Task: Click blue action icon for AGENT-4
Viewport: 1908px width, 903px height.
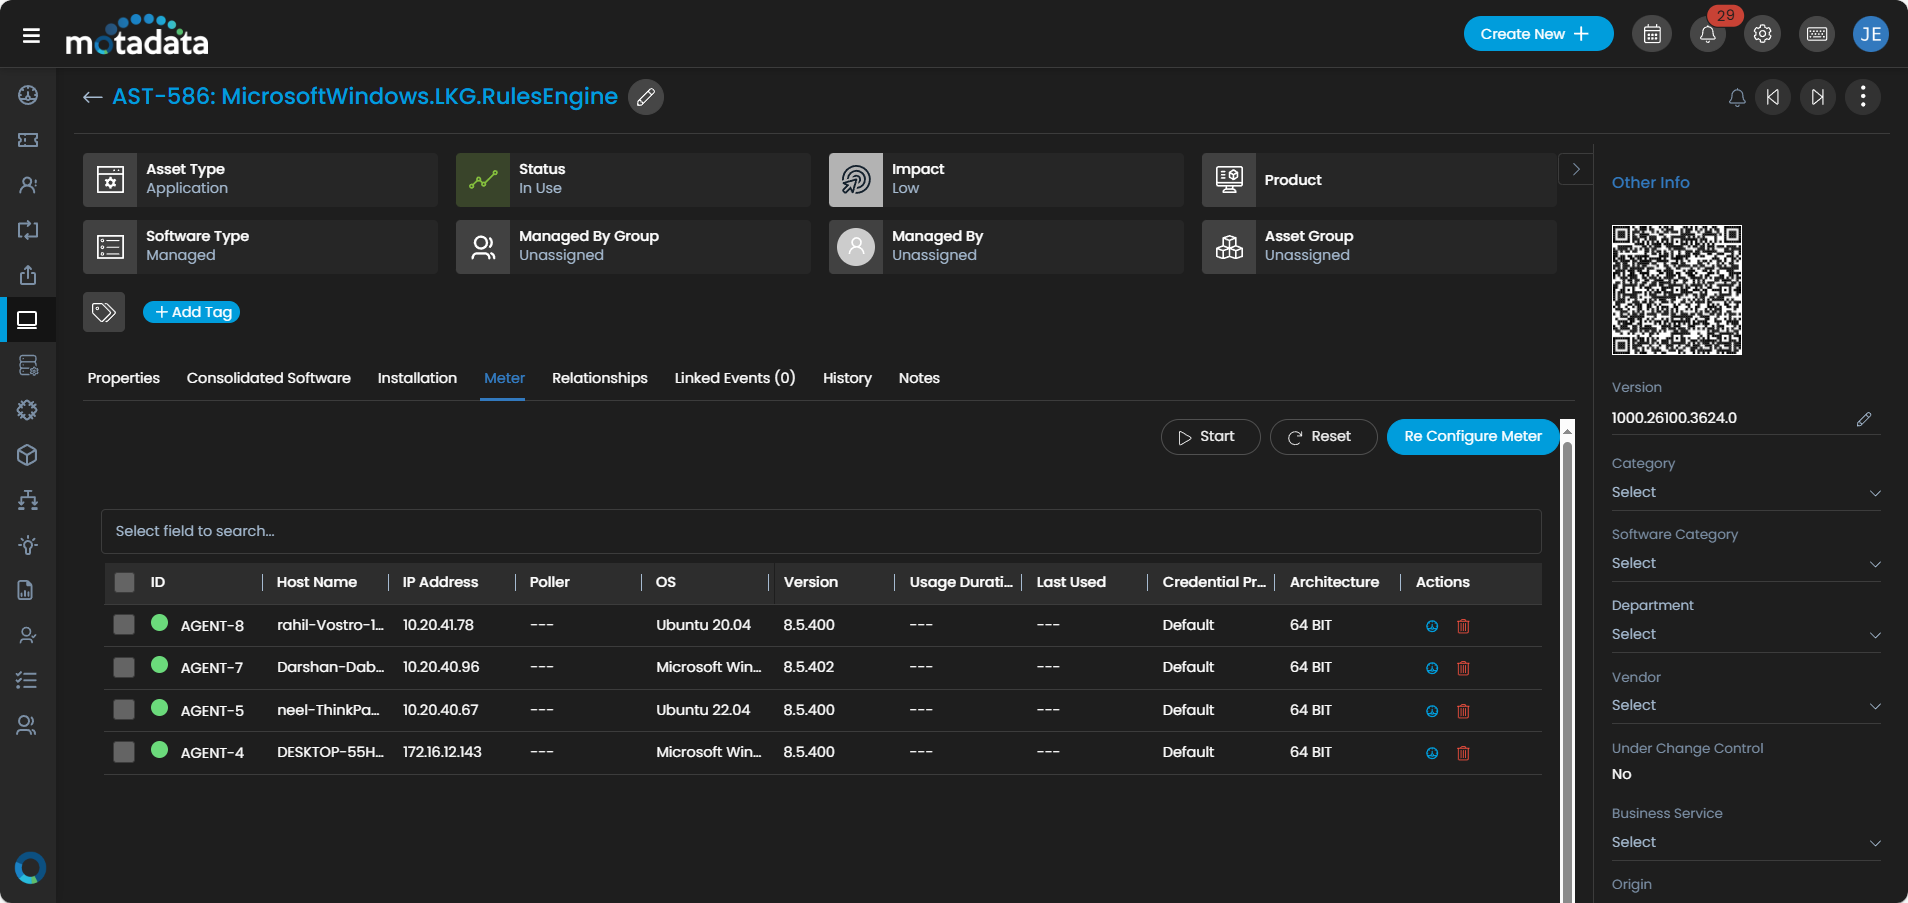Action: 1432,753
